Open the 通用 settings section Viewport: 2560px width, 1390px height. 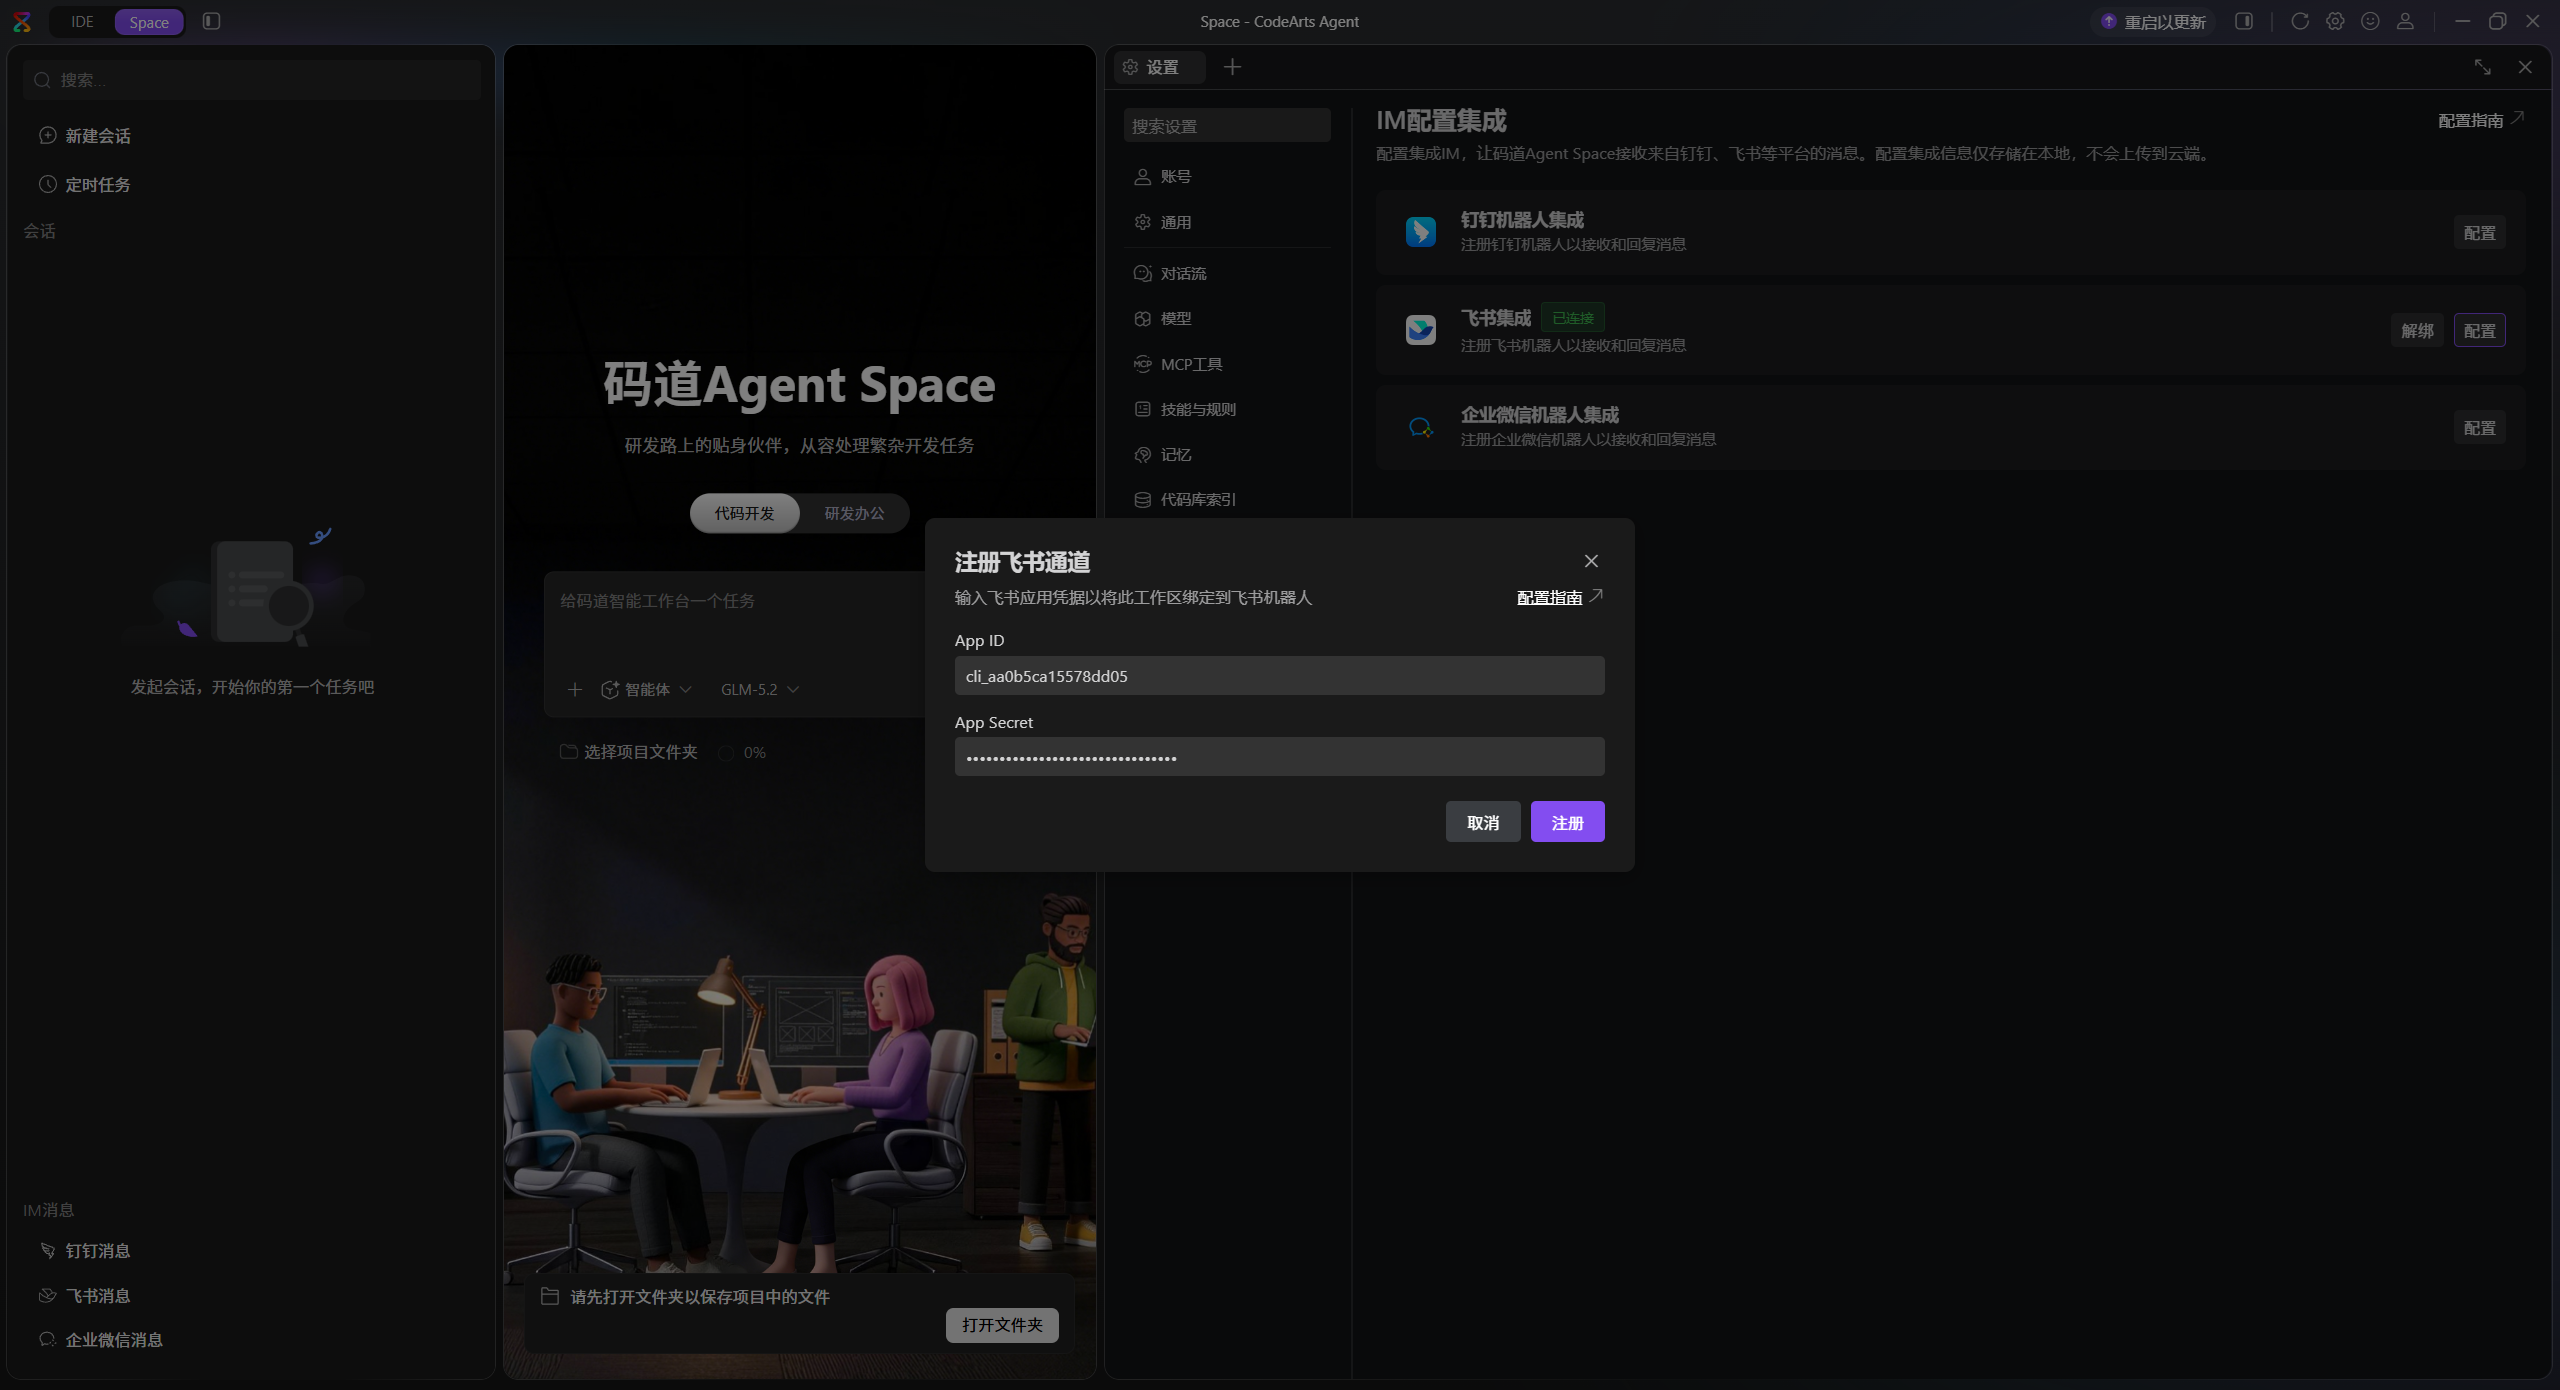coord(1228,222)
